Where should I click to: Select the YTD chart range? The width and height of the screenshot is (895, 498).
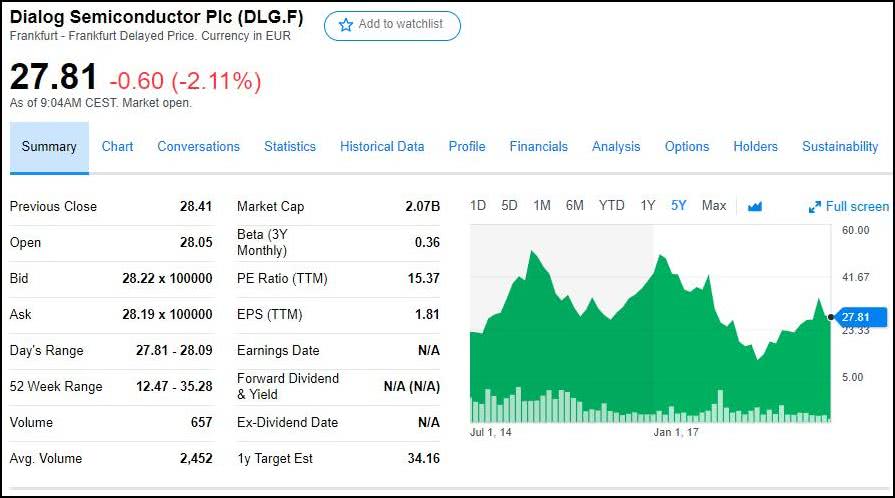[x=611, y=206]
